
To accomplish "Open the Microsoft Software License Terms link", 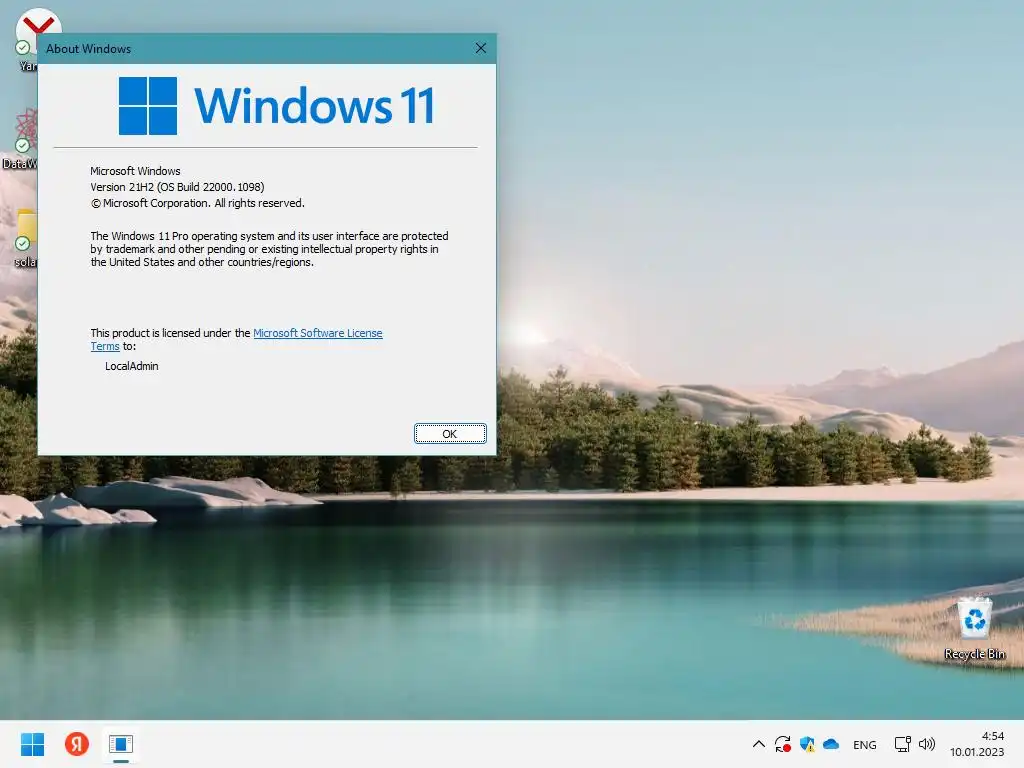I will [x=317, y=333].
